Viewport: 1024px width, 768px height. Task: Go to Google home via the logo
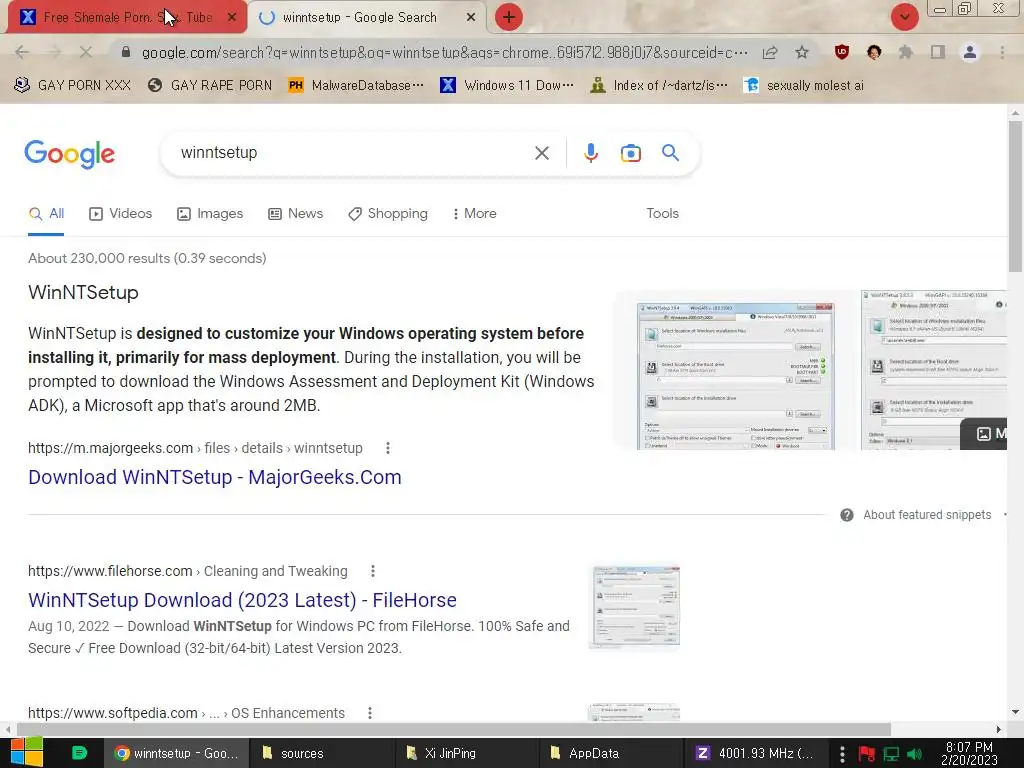point(69,154)
